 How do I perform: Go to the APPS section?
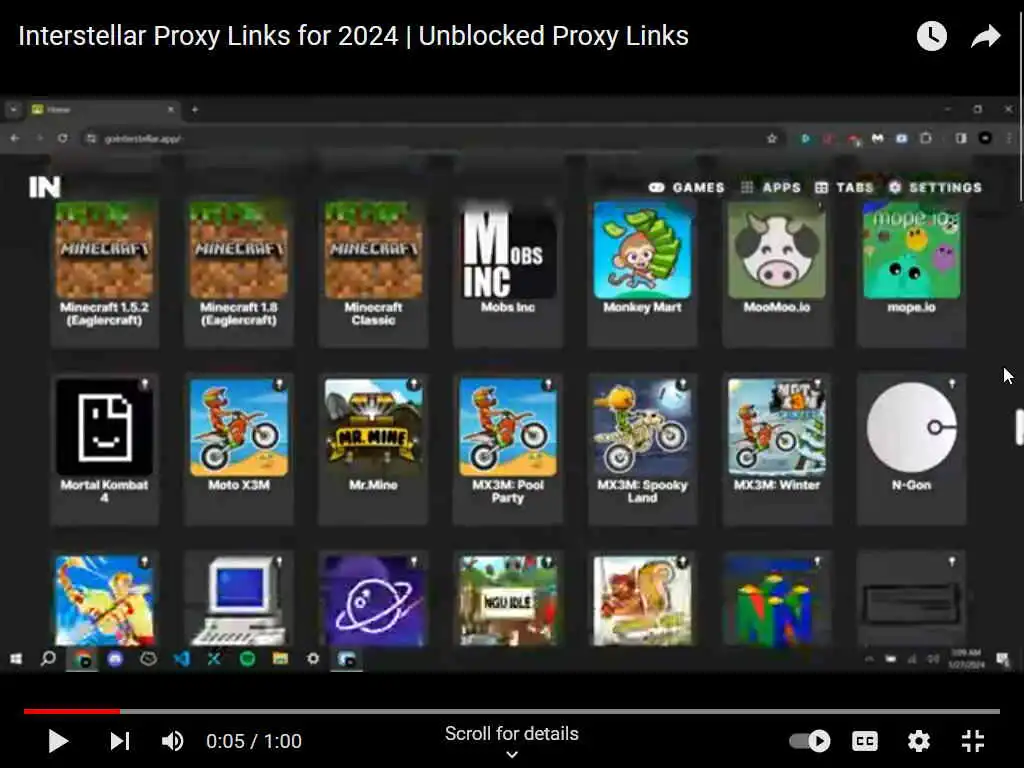click(x=771, y=187)
